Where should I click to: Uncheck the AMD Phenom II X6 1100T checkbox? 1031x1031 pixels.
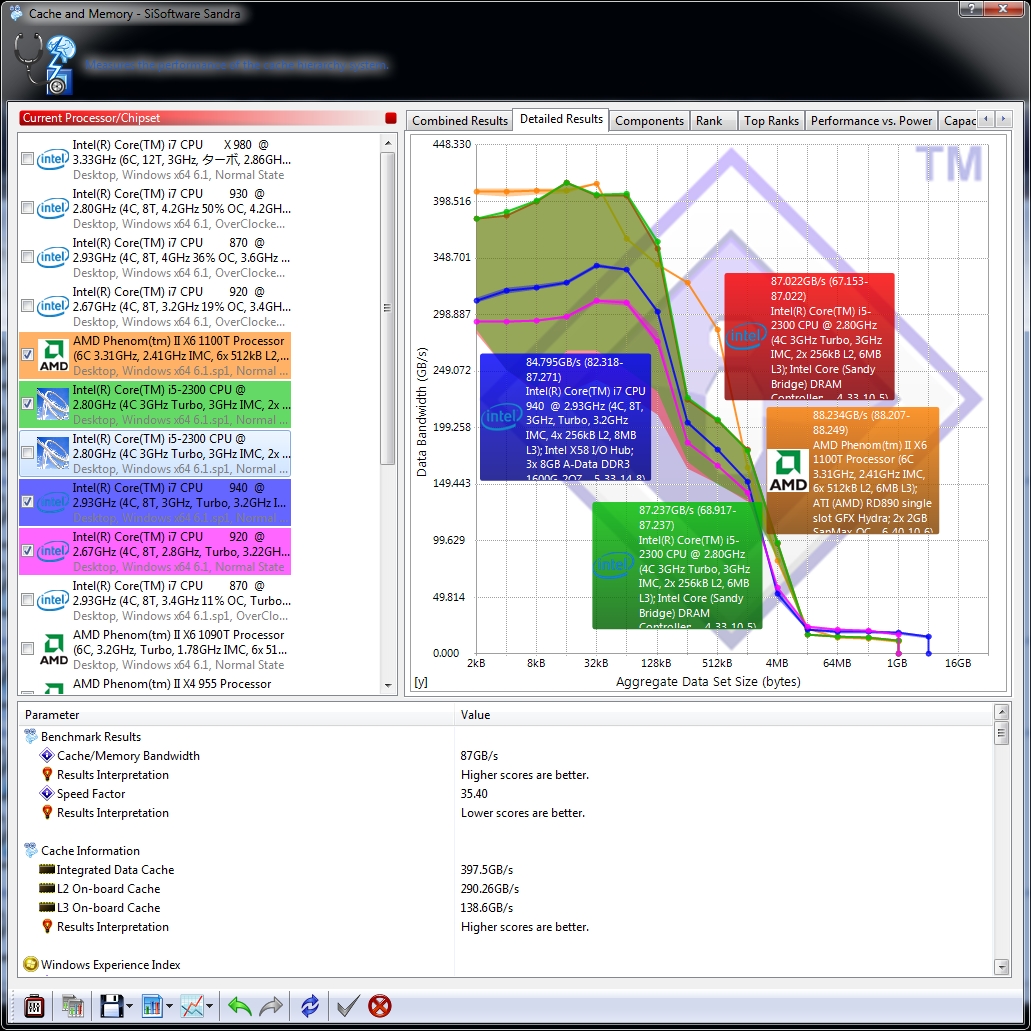pos(28,355)
